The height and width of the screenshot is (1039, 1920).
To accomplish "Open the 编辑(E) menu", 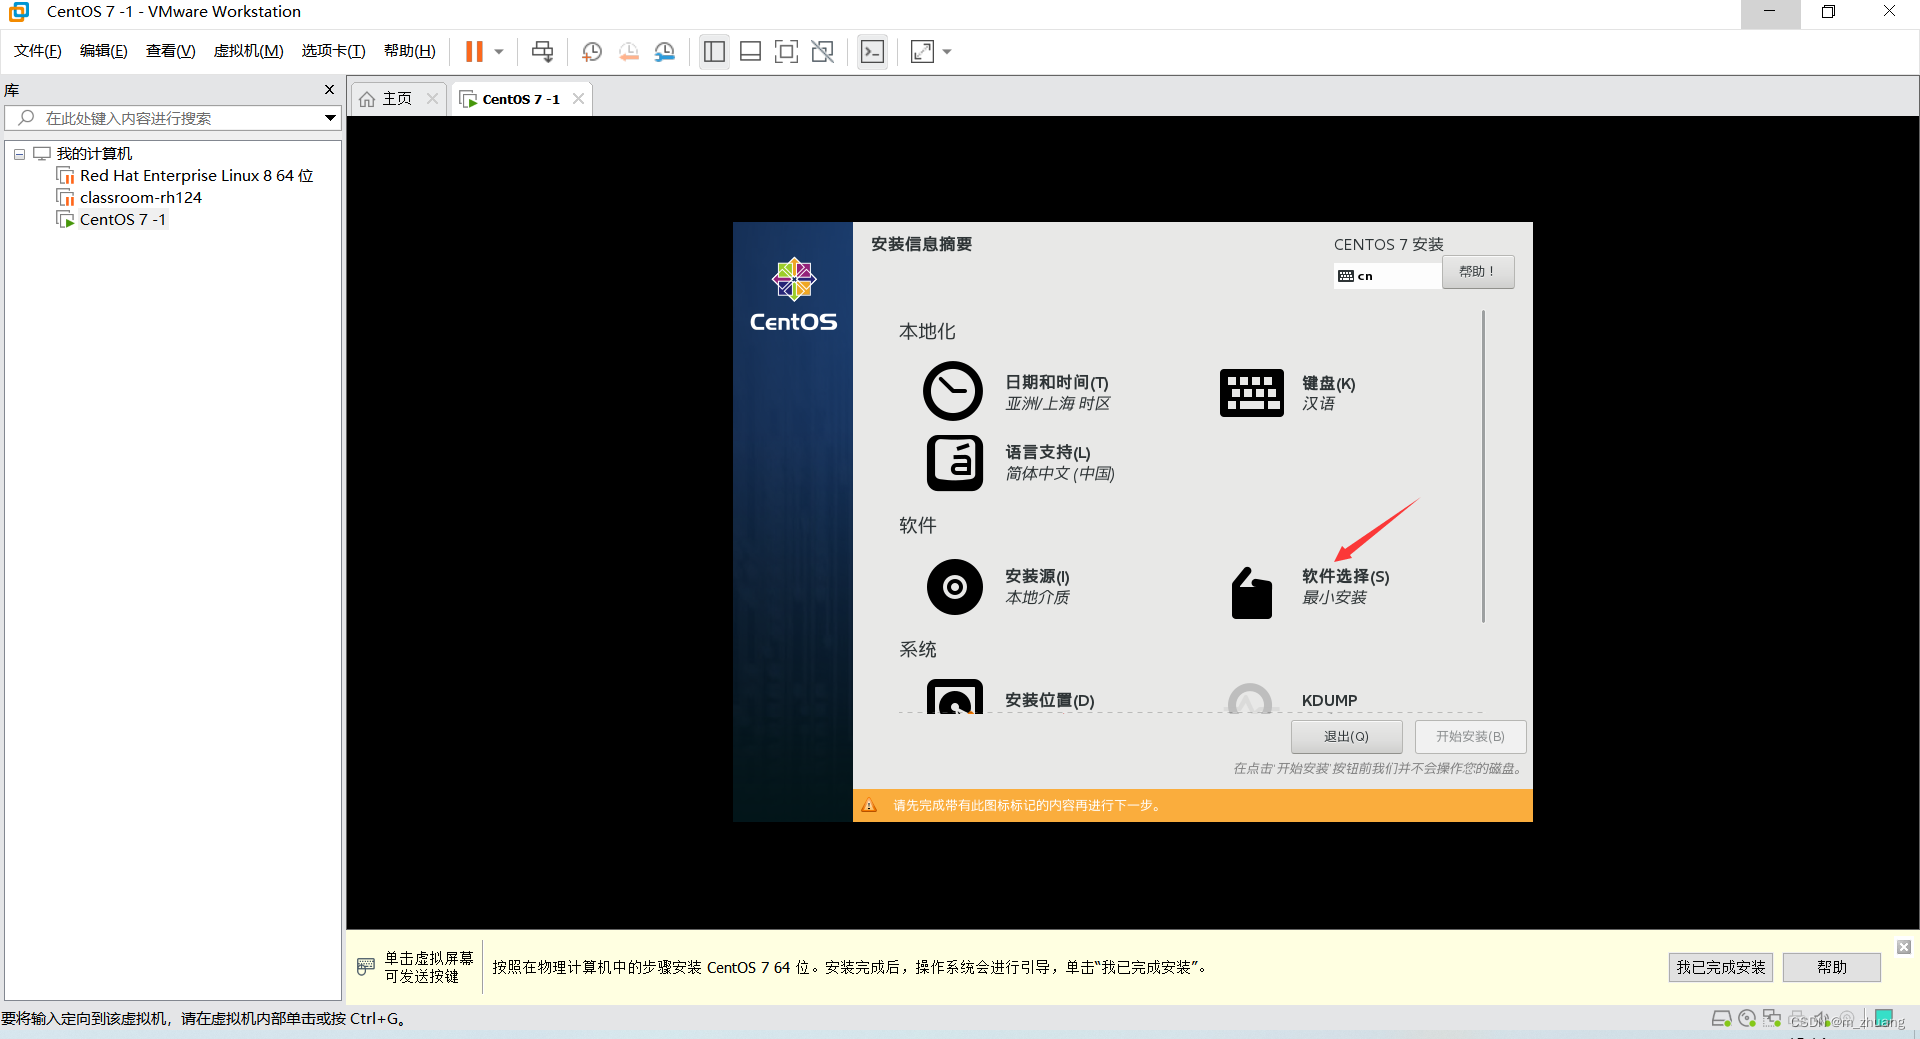I will 104,51.
